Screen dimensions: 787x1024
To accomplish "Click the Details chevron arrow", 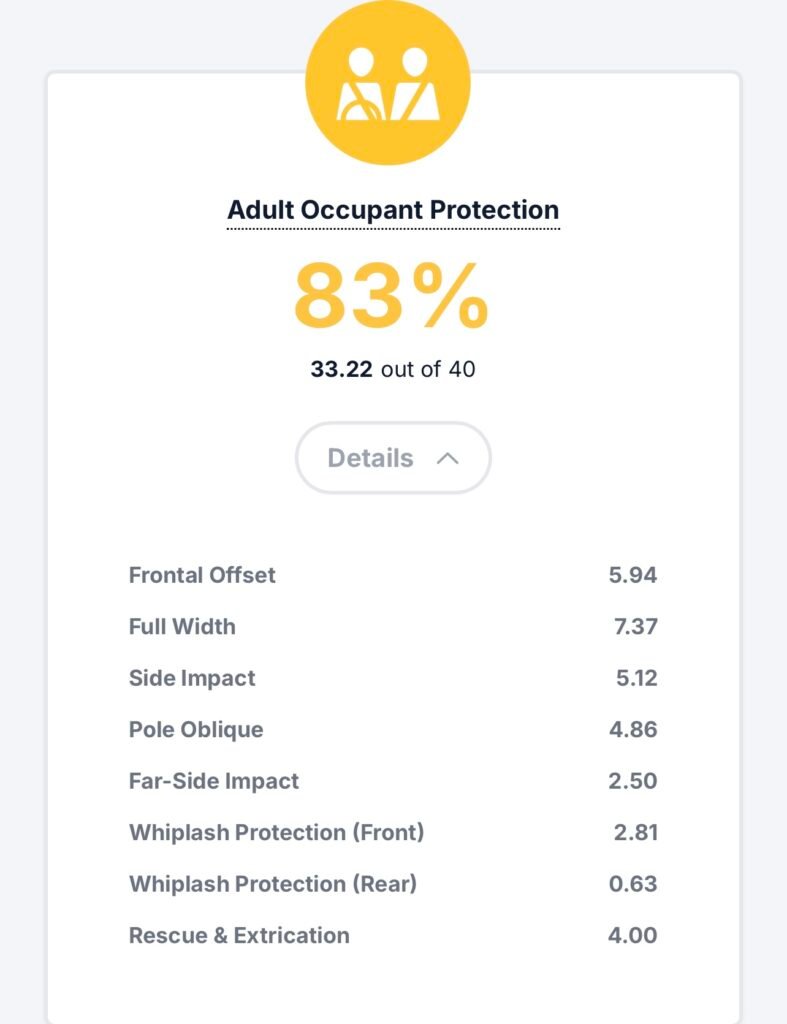I will point(448,458).
